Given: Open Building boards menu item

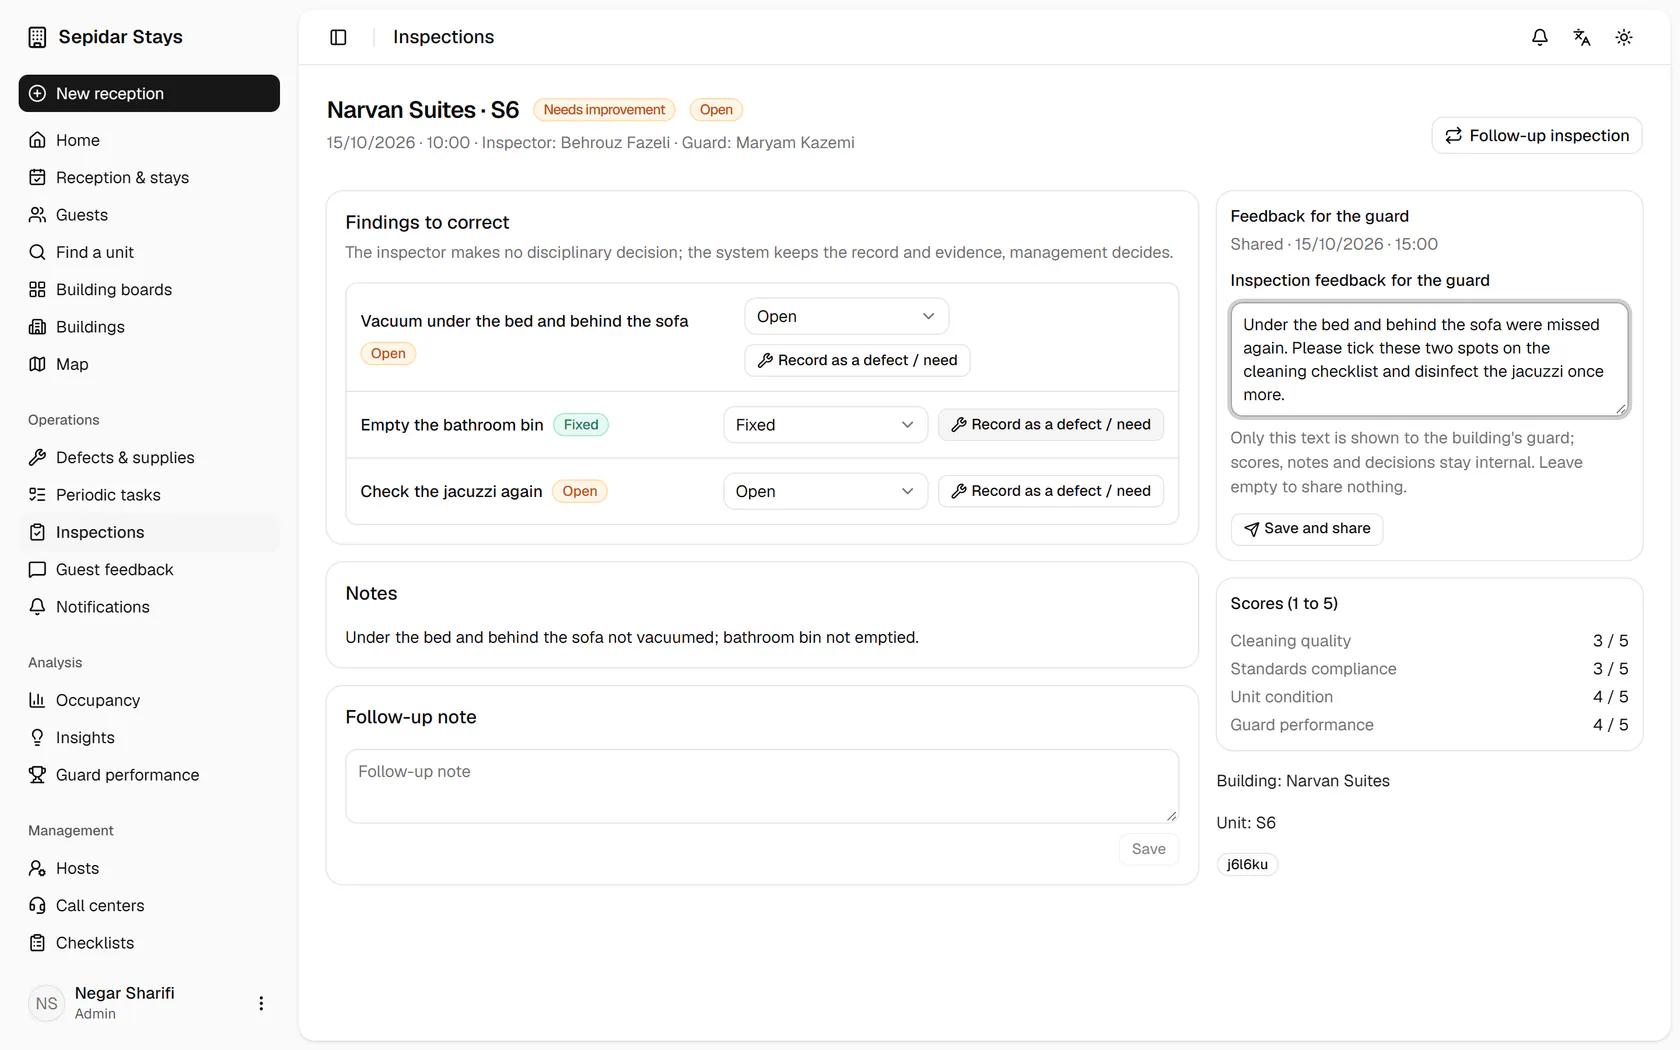Looking at the screenshot, I should (x=149, y=289).
